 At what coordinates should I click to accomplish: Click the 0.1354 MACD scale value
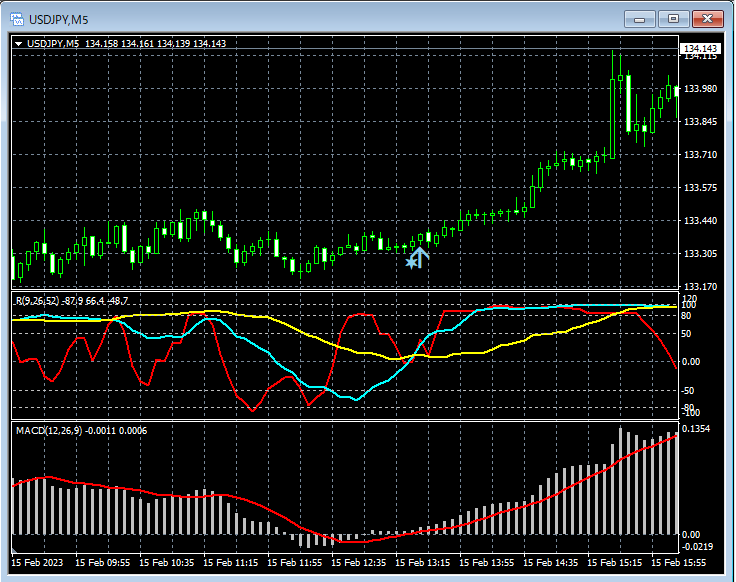point(696,429)
